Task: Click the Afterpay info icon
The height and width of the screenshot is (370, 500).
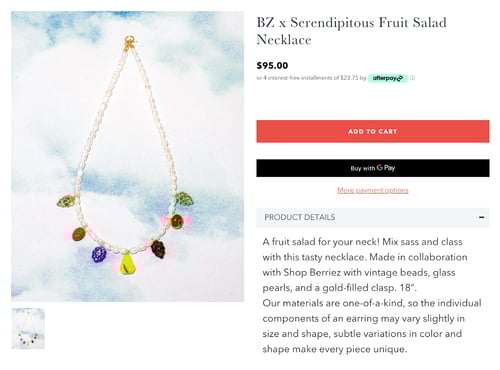Action: 413,78
